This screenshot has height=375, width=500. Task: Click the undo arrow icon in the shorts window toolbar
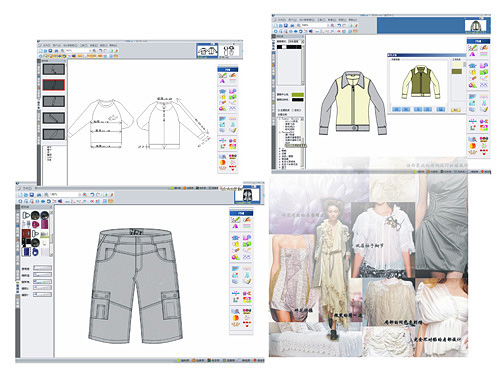click(92, 194)
